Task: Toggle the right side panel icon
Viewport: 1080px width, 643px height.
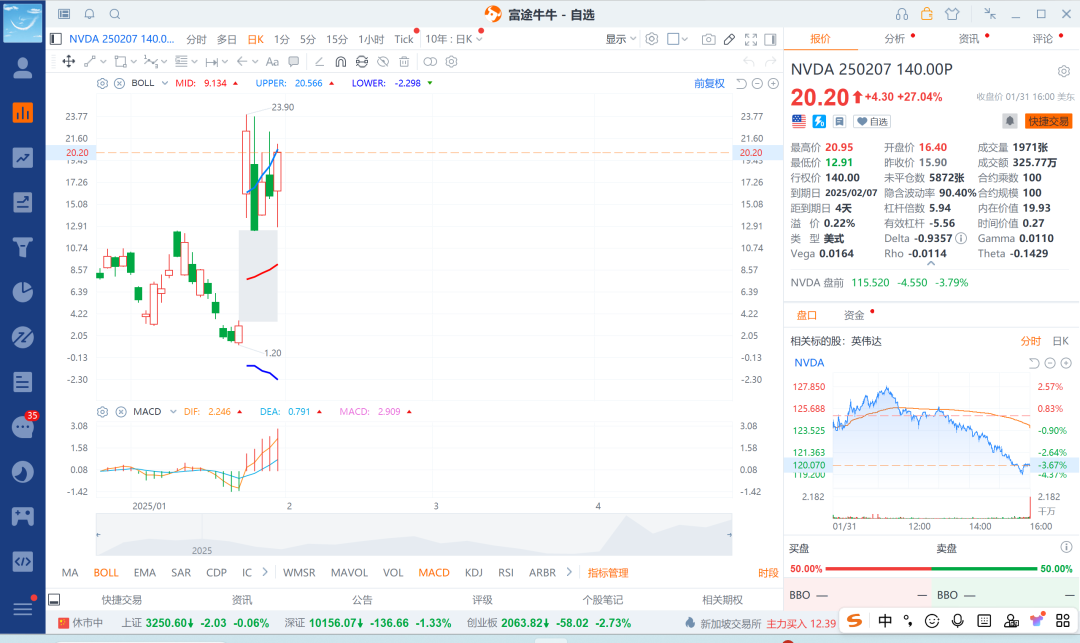Action: pos(771,39)
